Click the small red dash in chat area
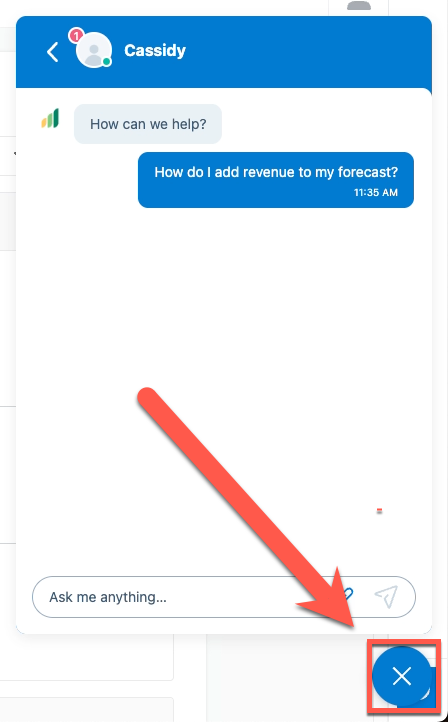 click(x=379, y=510)
